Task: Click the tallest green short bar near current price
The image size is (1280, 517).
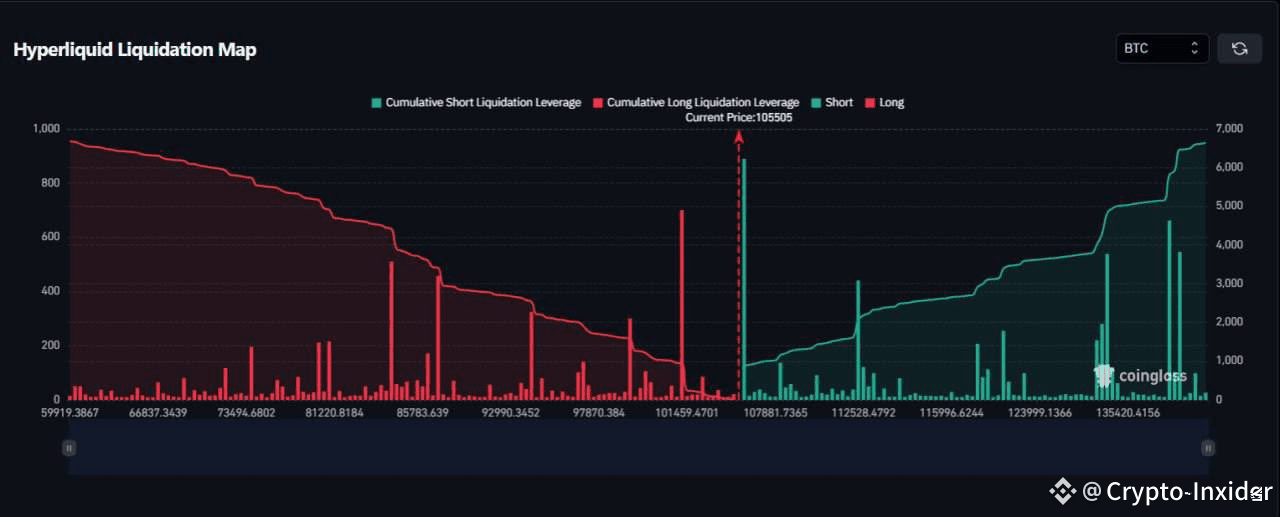Action: (x=744, y=279)
